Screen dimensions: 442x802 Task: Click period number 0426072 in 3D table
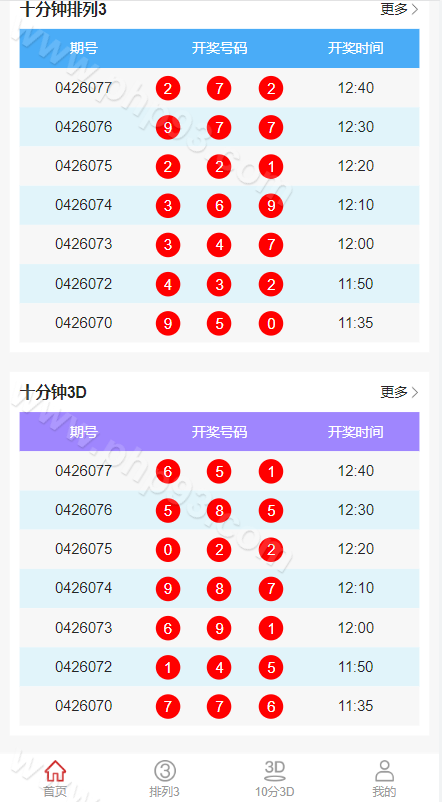[83, 667]
